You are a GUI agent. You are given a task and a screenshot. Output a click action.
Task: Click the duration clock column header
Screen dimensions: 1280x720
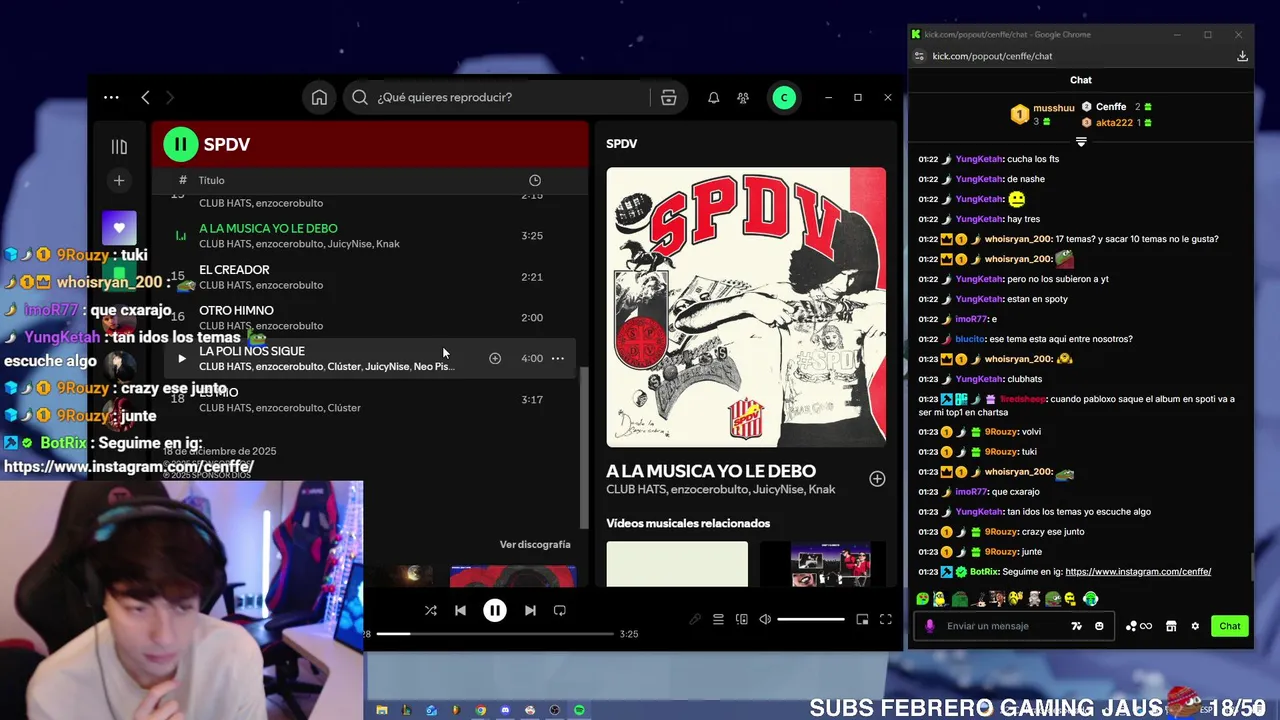pyautogui.click(x=535, y=180)
